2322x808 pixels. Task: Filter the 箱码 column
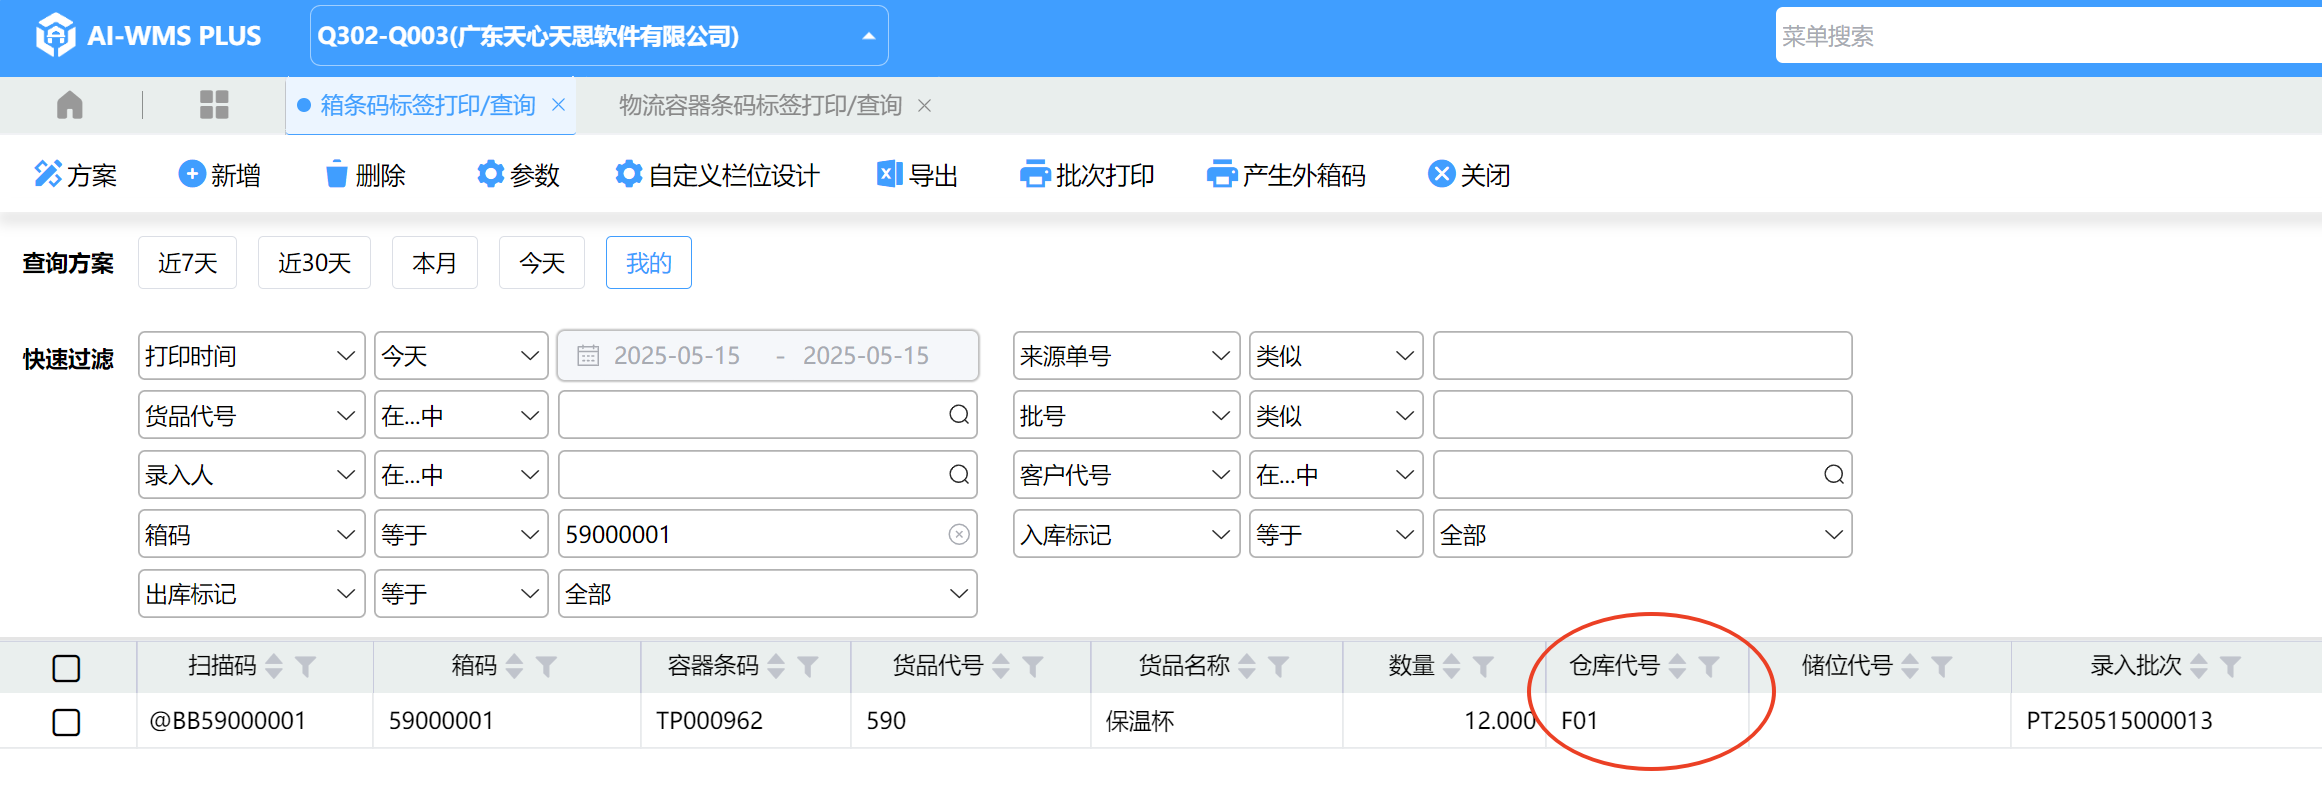click(x=546, y=666)
